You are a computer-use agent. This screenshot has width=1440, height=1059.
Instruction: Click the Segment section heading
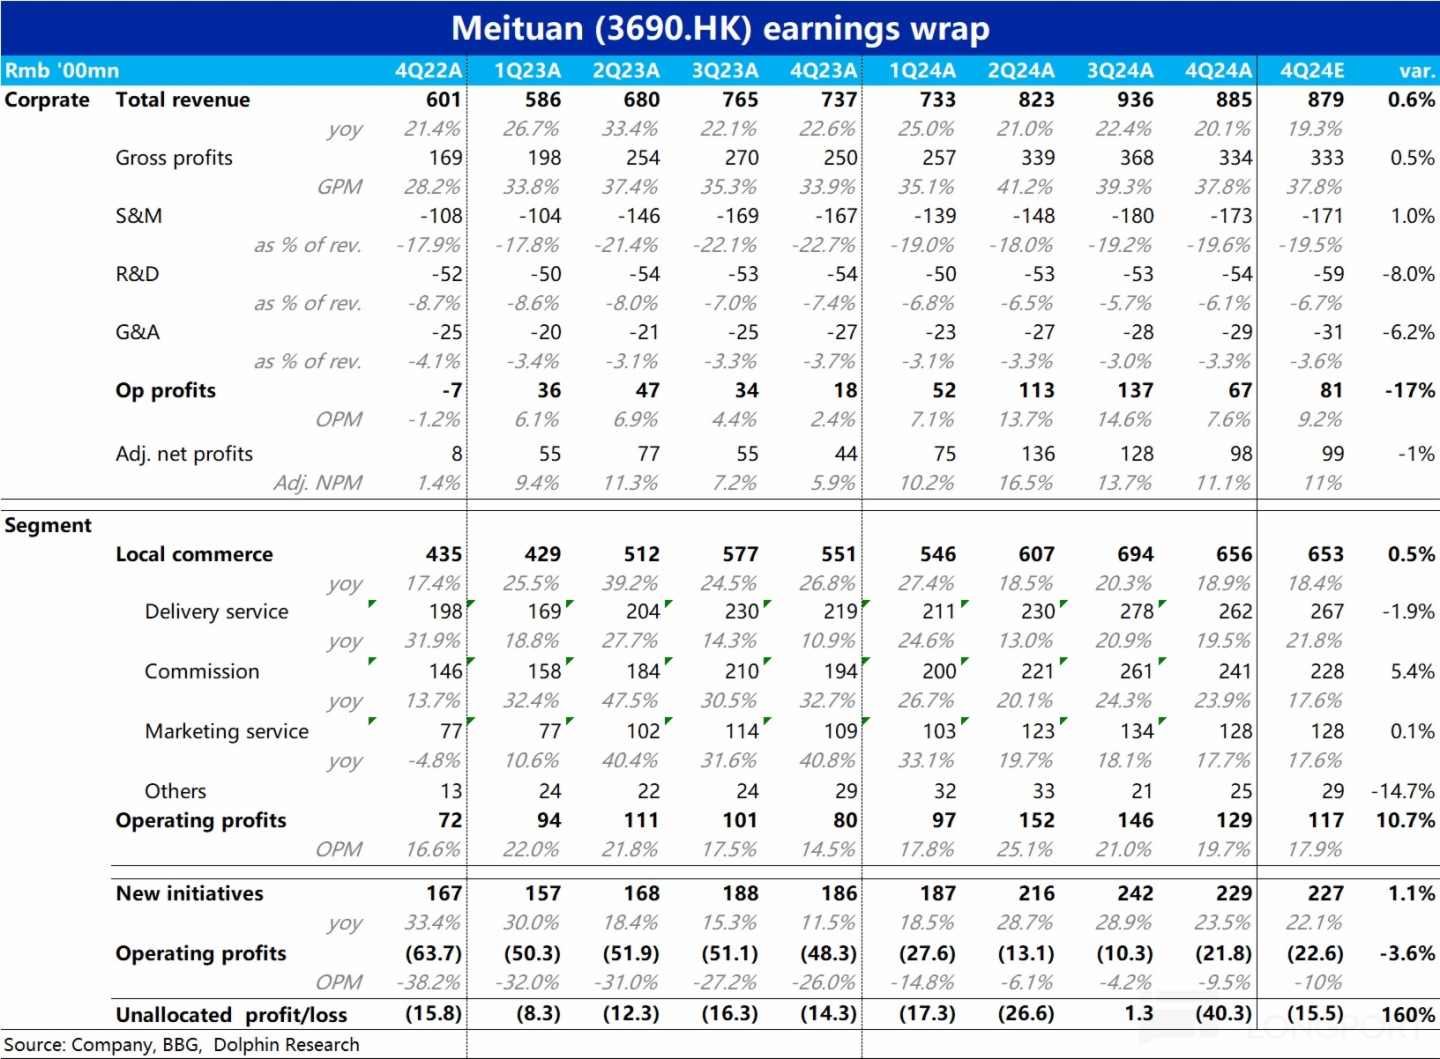[48, 526]
